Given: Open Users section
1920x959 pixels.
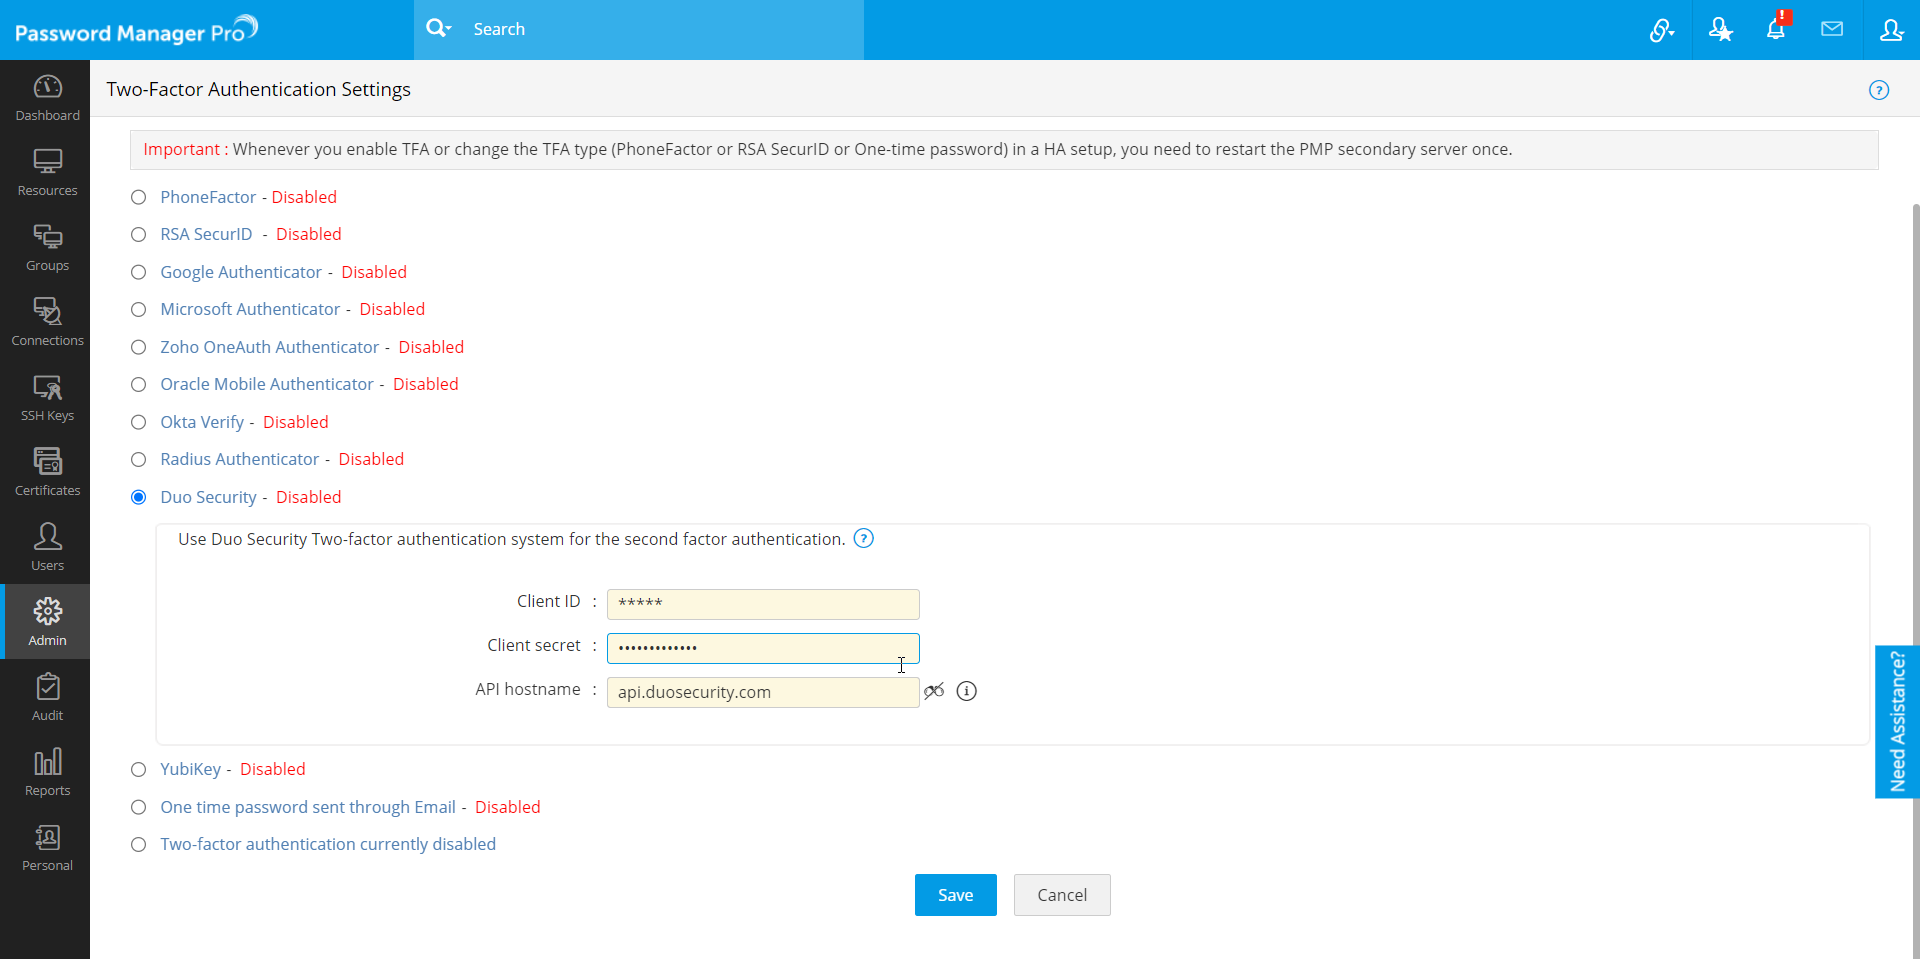Looking at the screenshot, I should [x=47, y=548].
